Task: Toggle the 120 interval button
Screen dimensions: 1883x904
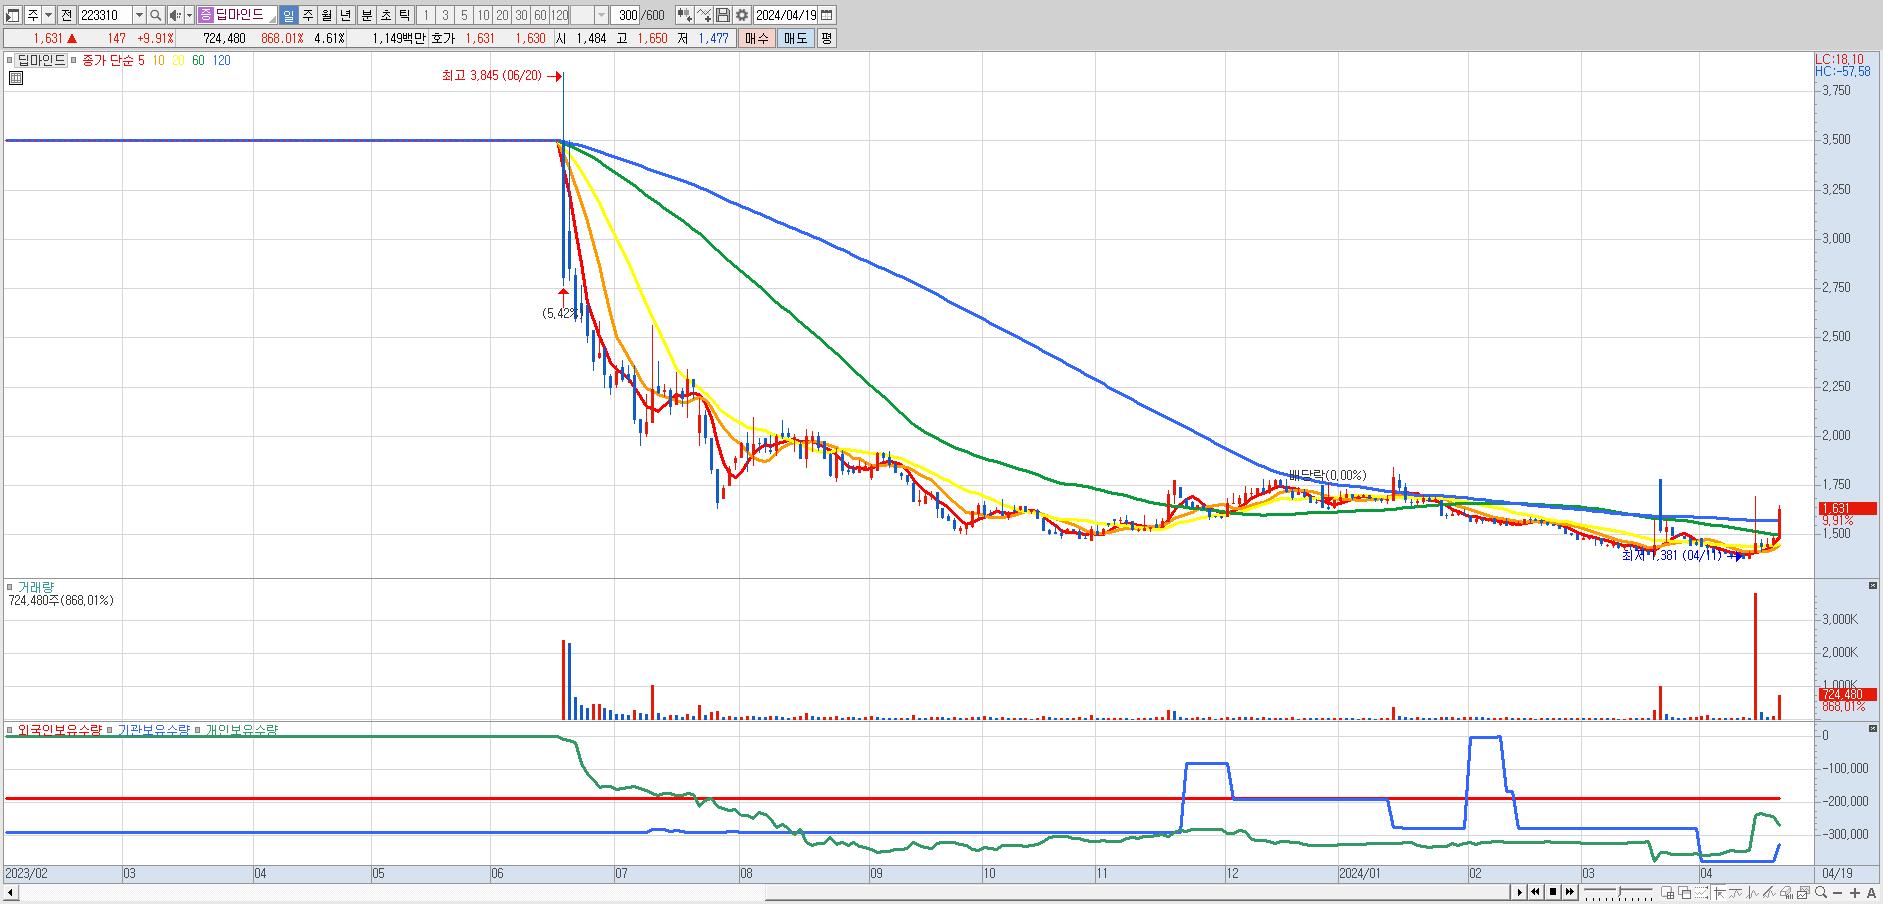Action: 559,15
